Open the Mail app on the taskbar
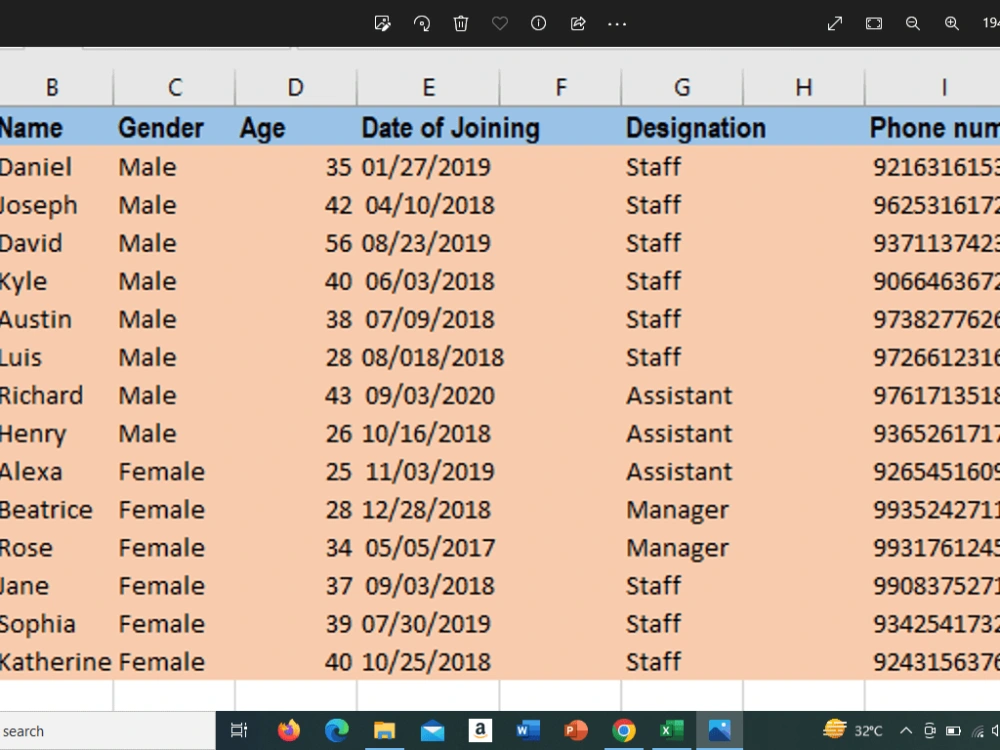1000x750 pixels. pos(432,730)
